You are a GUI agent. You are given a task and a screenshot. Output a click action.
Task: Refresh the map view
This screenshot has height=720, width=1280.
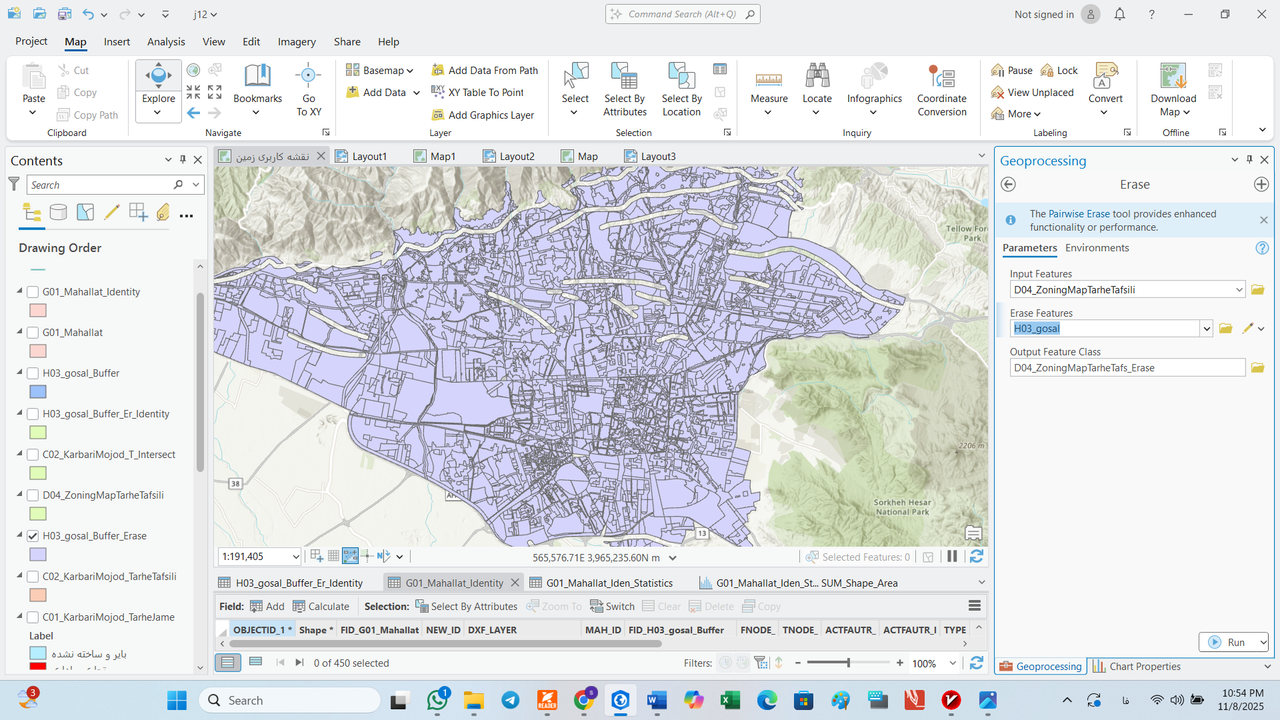click(x=977, y=557)
